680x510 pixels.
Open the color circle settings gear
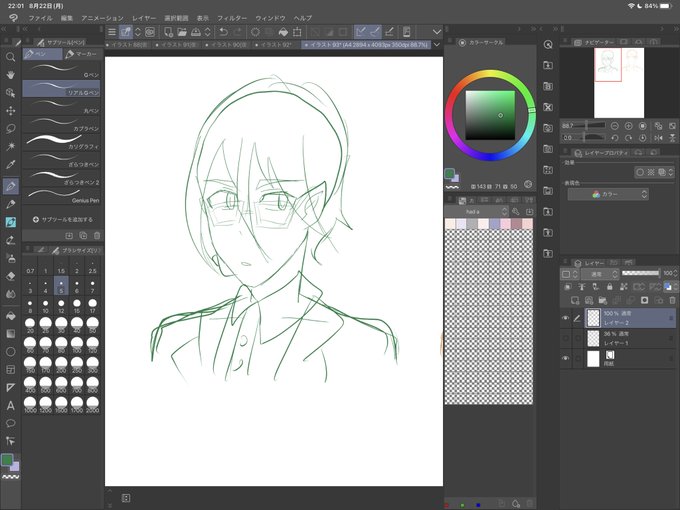pyautogui.click(x=528, y=184)
